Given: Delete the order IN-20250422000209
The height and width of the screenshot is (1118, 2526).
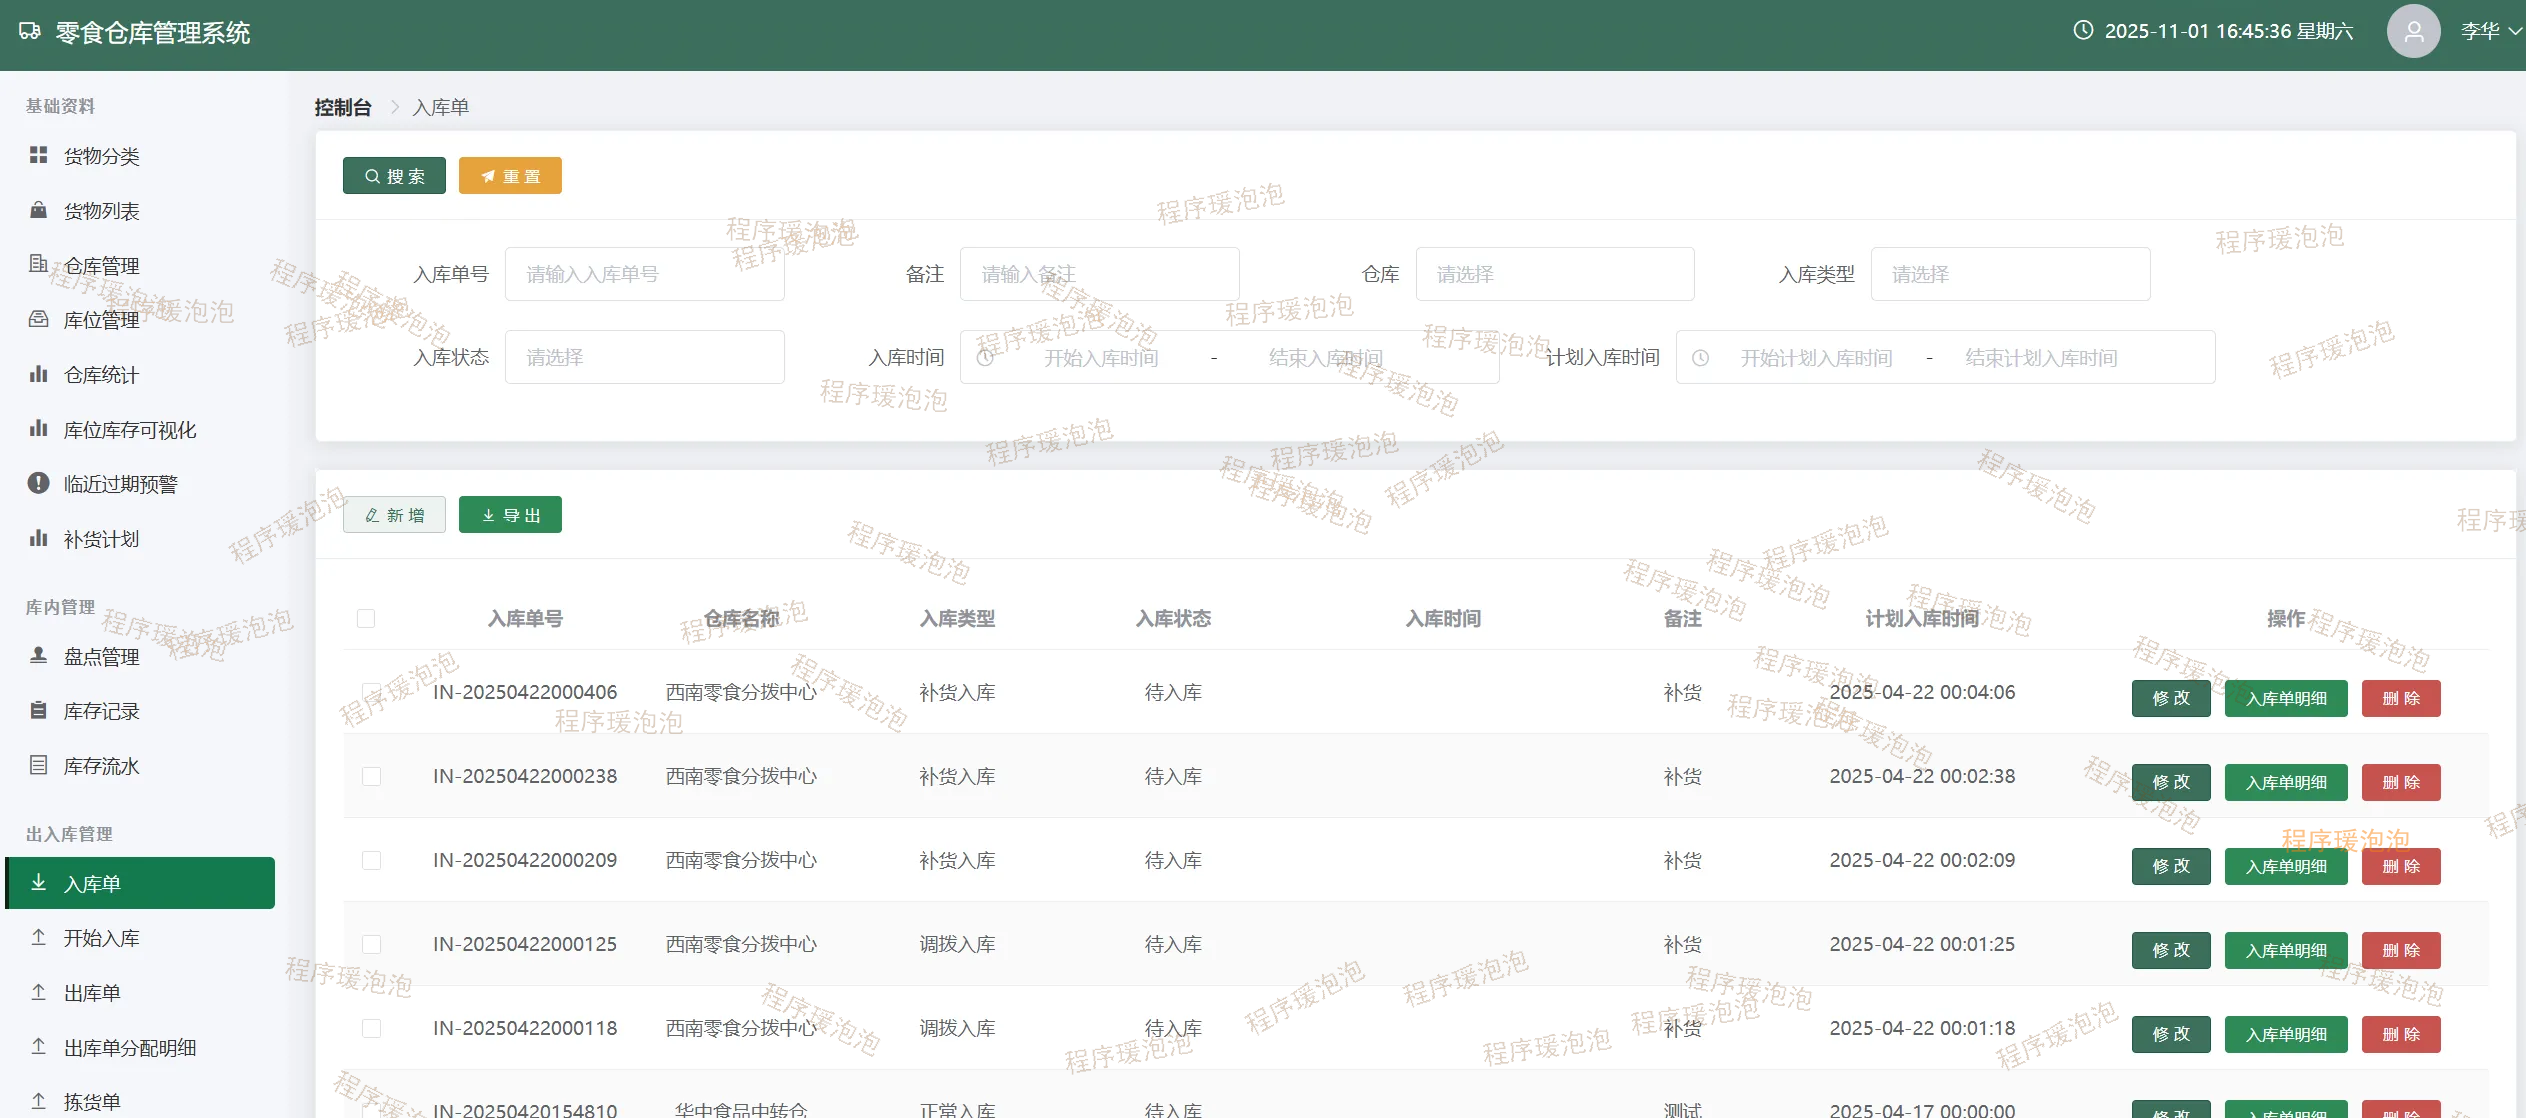Looking at the screenshot, I should coord(2400,866).
